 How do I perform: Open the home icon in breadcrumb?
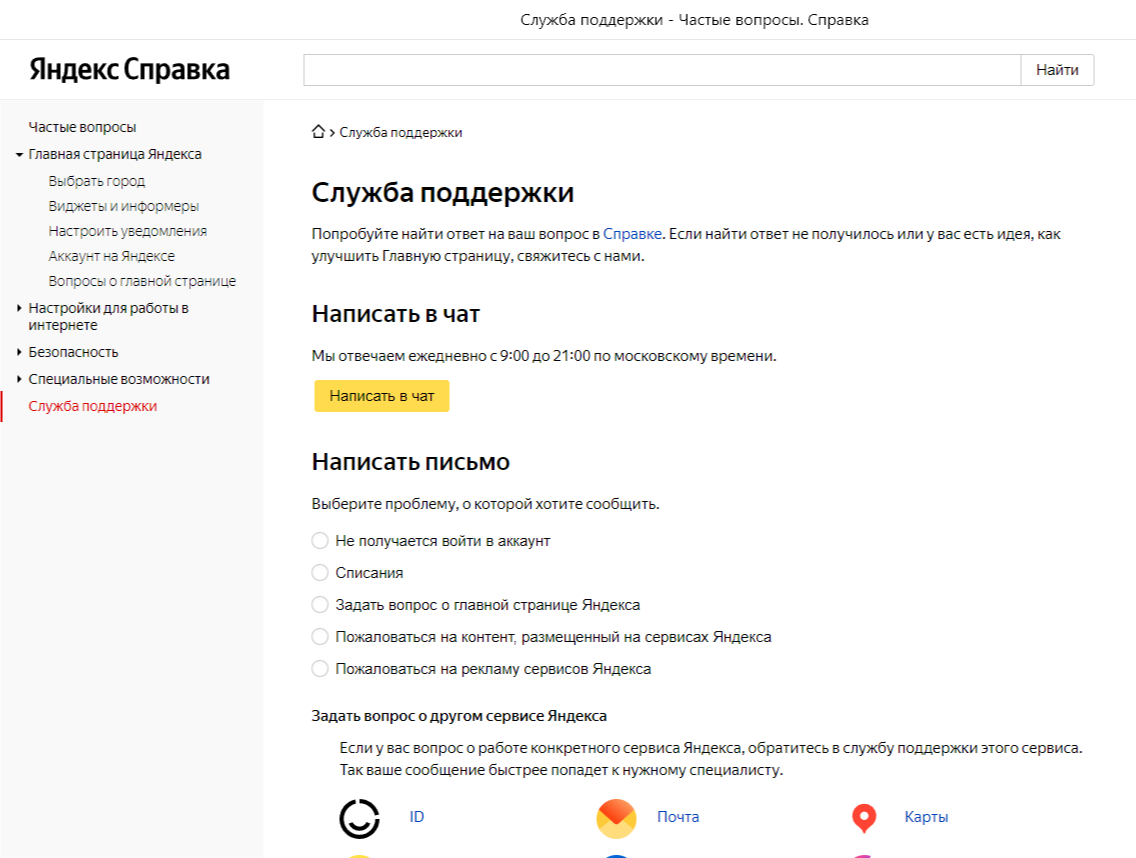(x=318, y=132)
